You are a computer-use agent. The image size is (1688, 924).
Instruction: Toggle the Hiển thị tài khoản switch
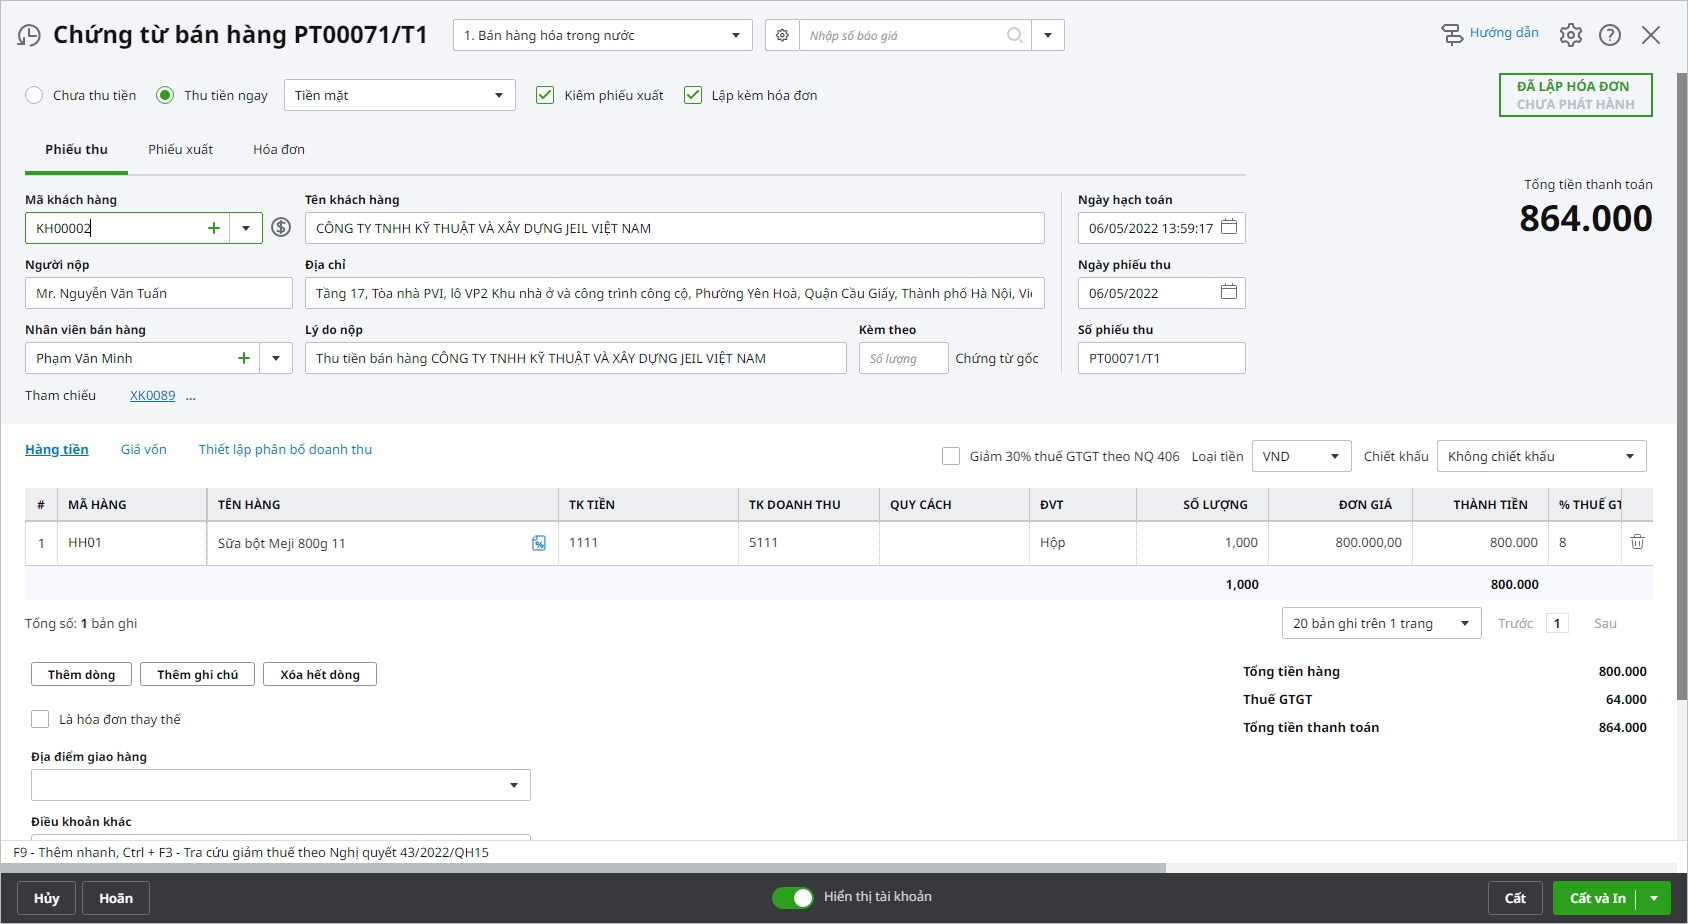point(793,898)
